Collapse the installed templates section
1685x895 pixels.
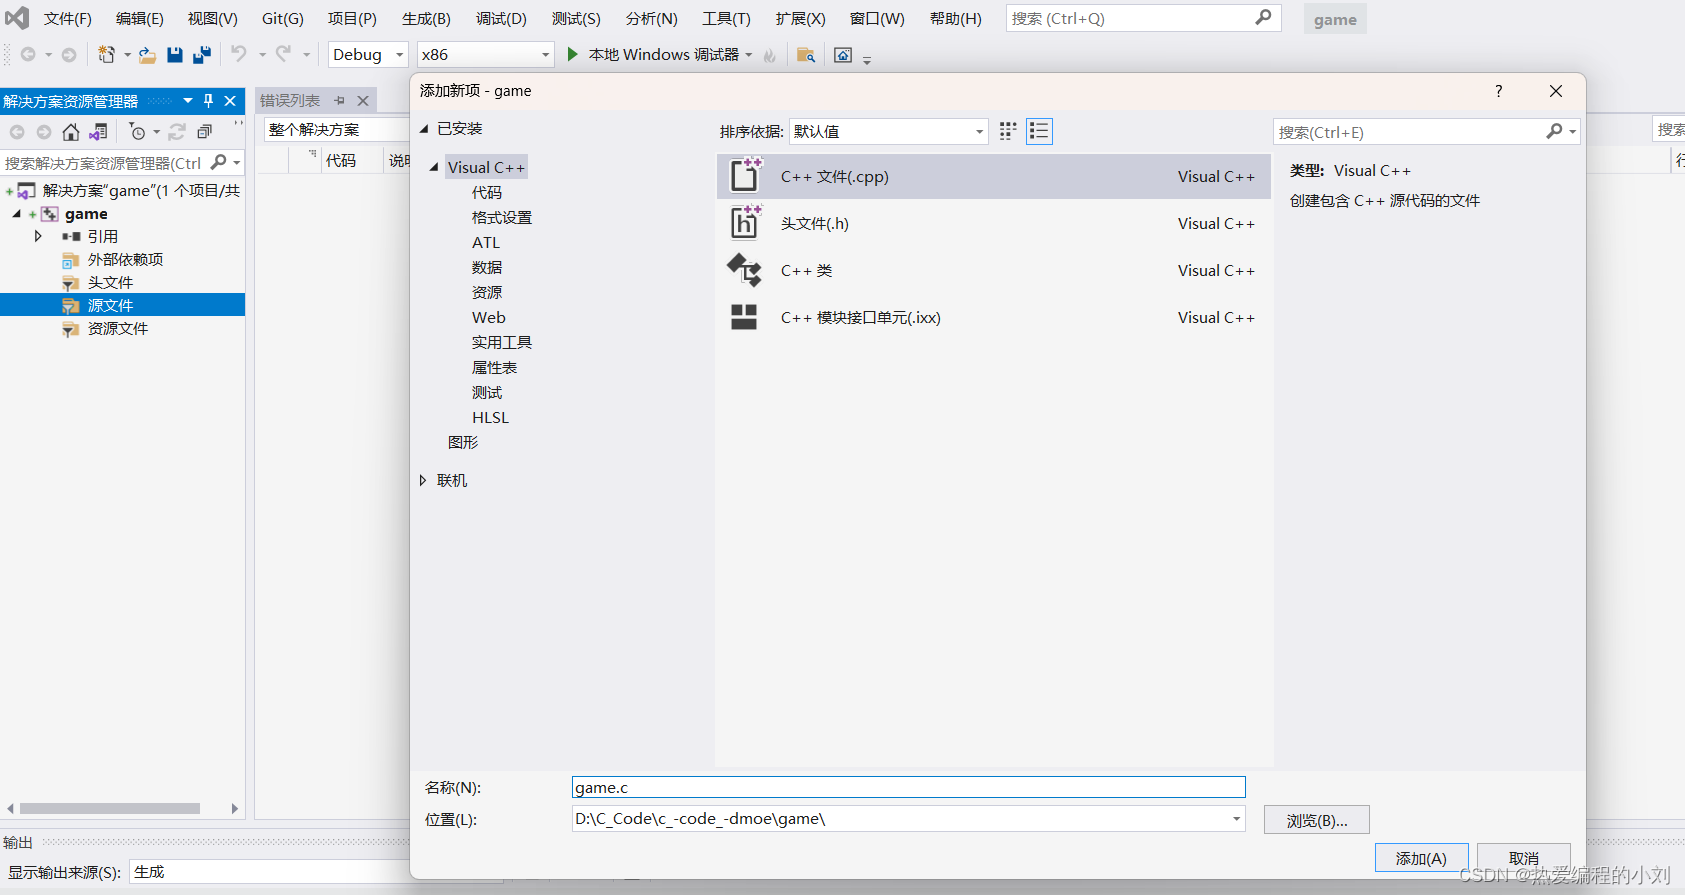[424, 129]
